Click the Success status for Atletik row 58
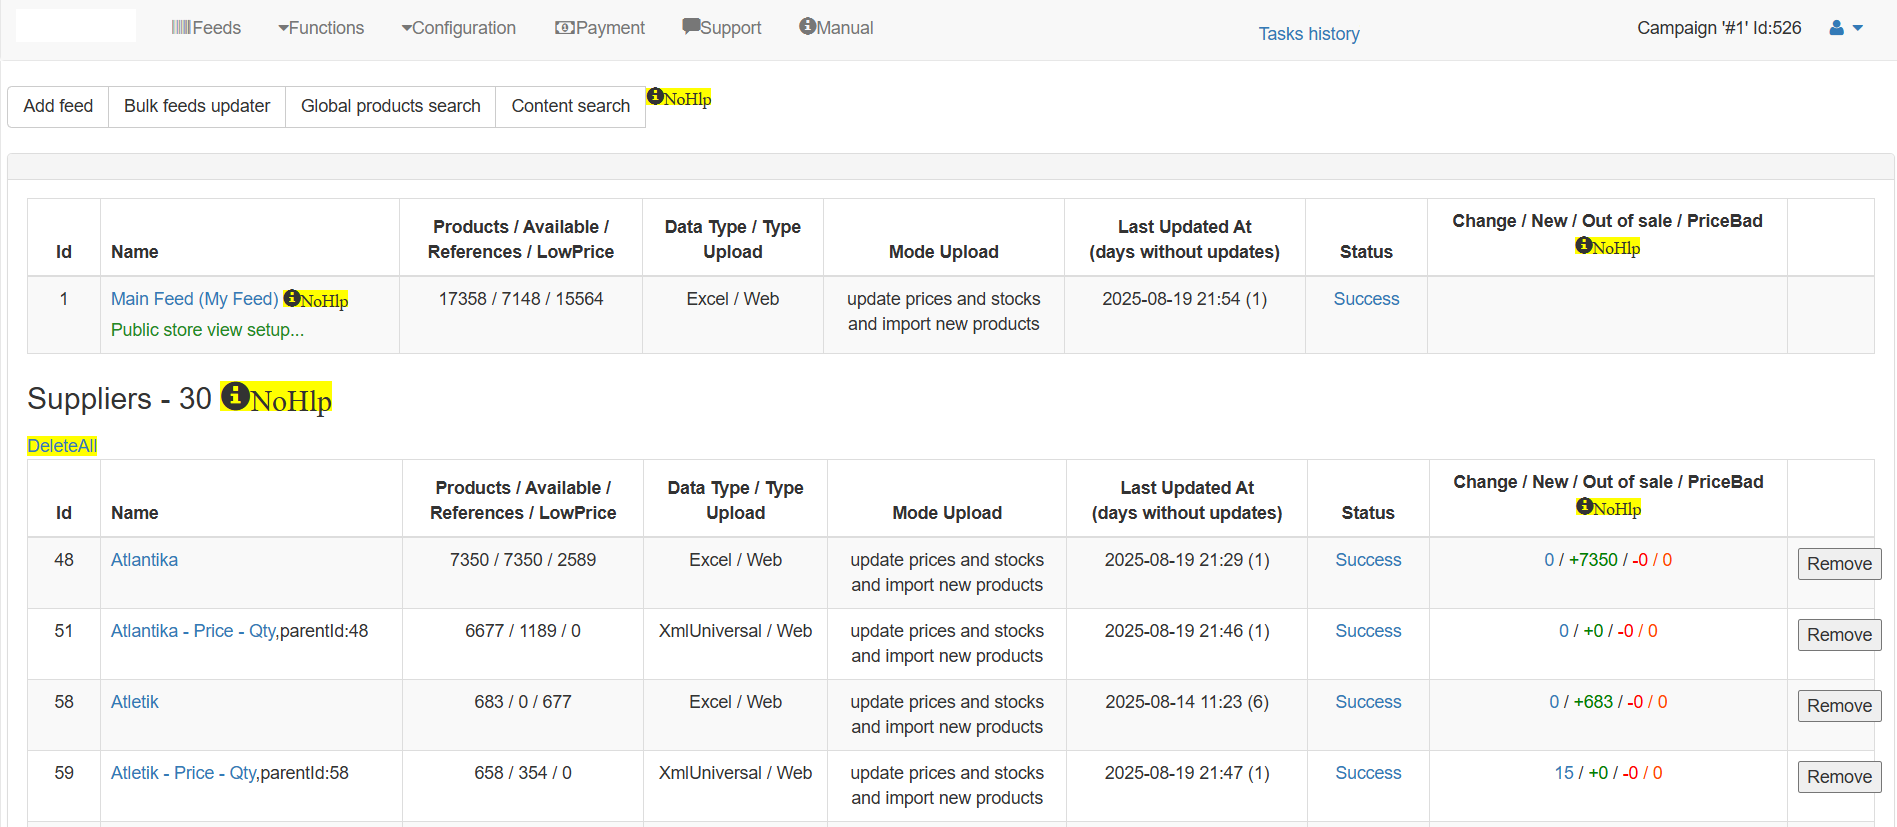 pos(1368,702)
